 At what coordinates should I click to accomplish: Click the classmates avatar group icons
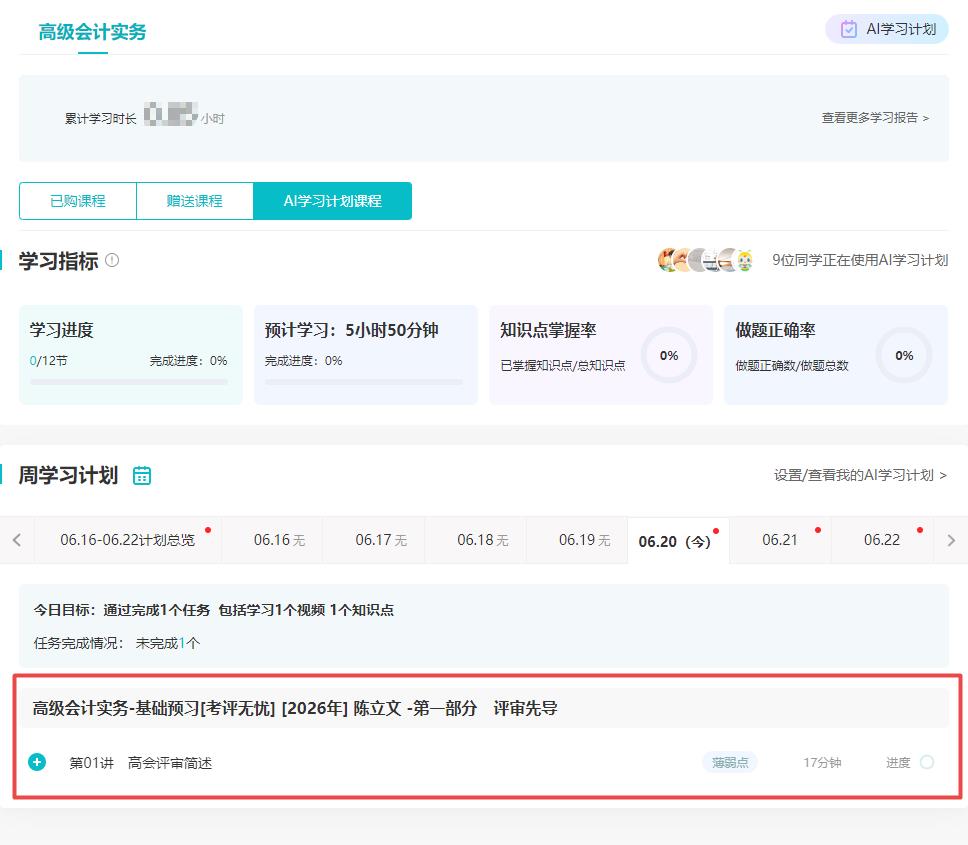tap(706, 260)
